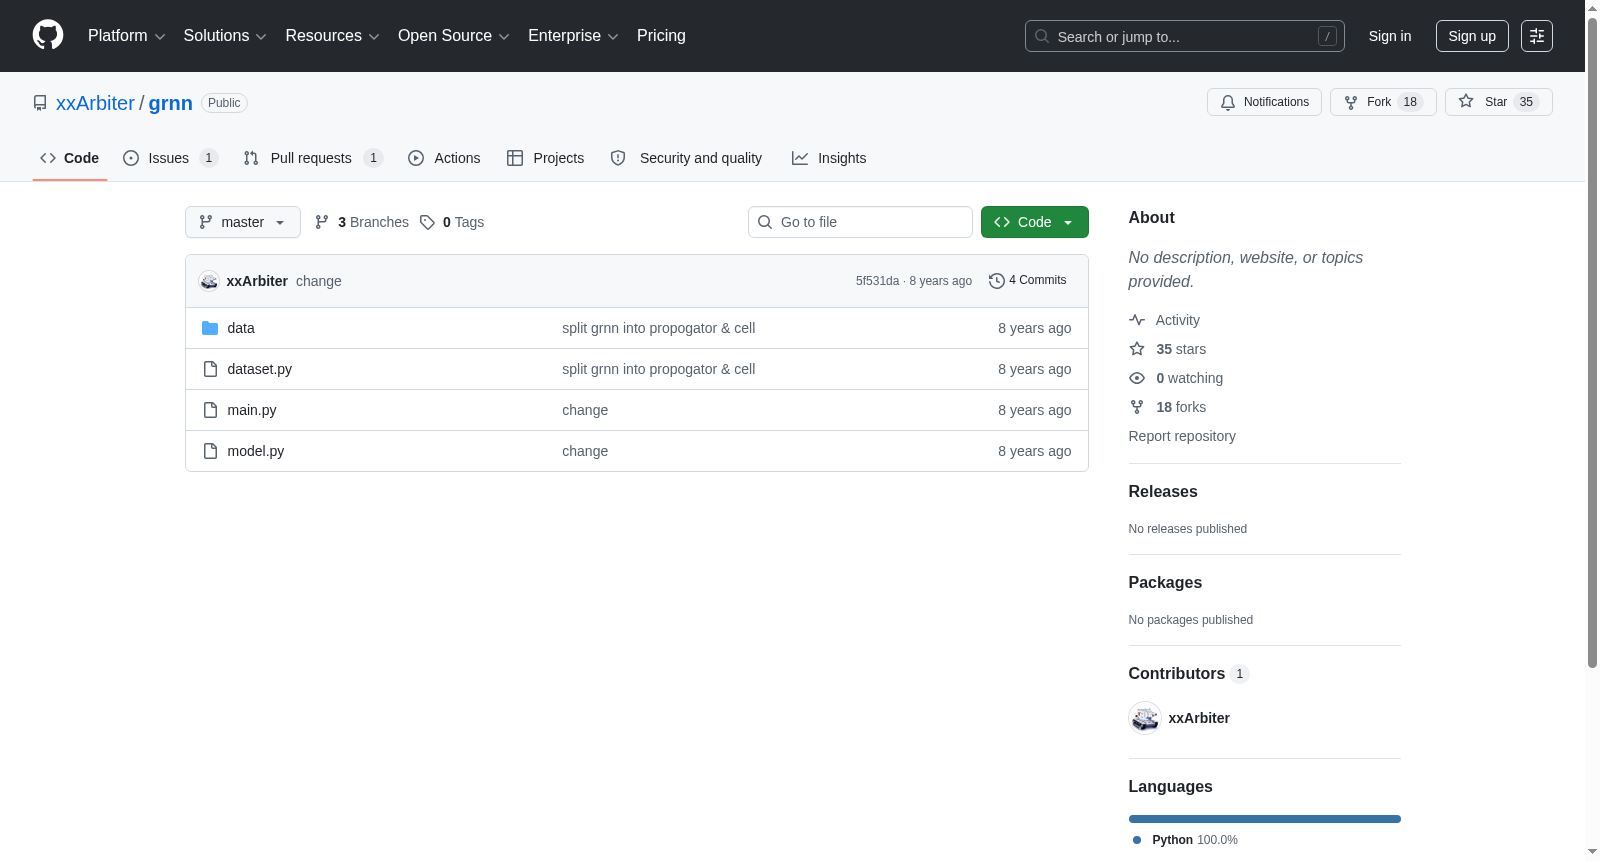Open the Resources dropdown
The image size is (1600, 861).
click(x=332, y=36)
